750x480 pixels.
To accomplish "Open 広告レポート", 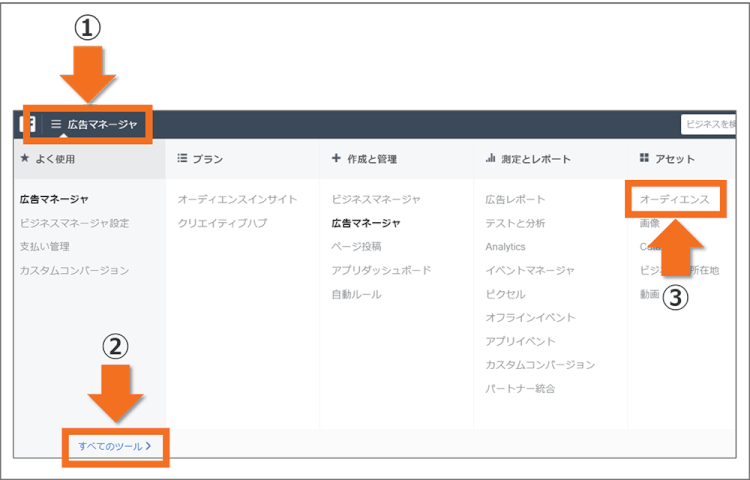I will (x=515, y=199).
